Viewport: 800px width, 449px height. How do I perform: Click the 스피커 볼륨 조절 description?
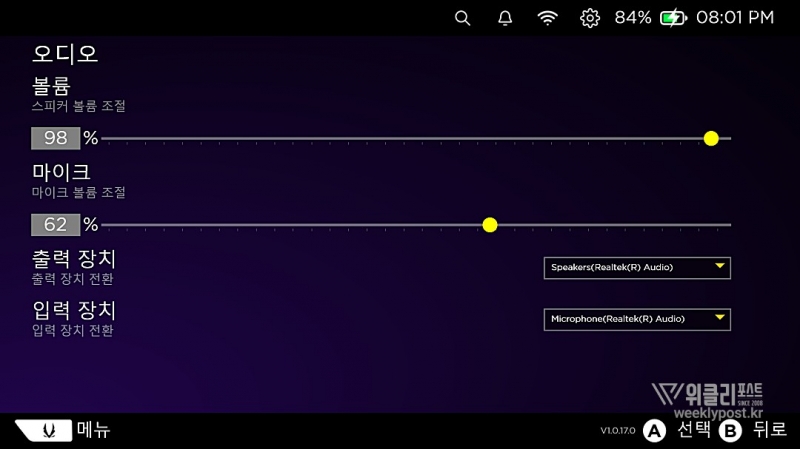click(x=79, y=106)
